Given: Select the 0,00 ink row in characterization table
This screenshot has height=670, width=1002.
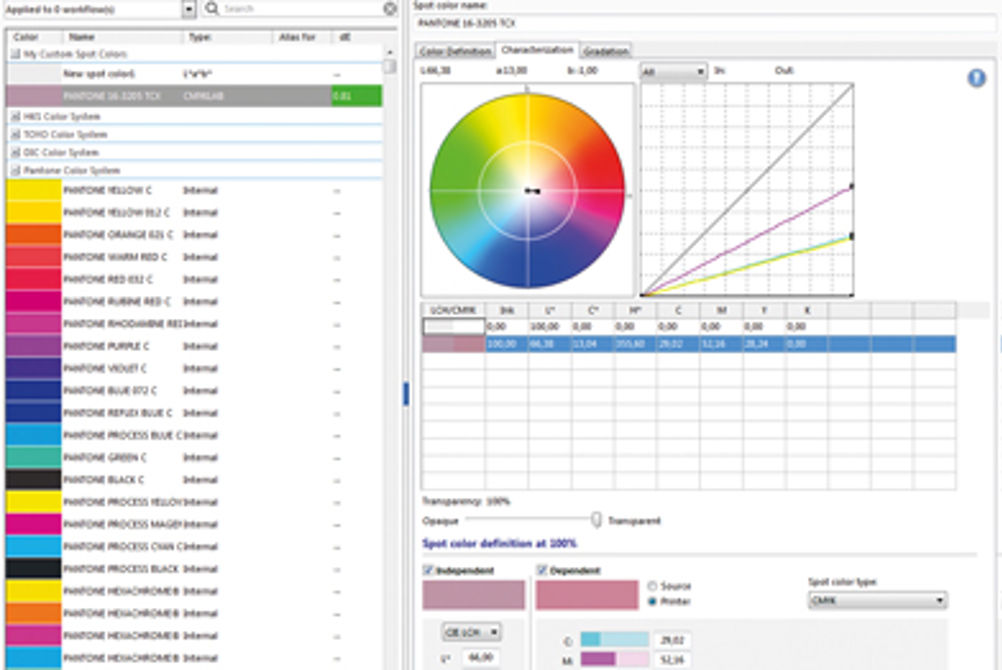Looking at the screenshot, I should pyautogui.click(x=689, y=327).
